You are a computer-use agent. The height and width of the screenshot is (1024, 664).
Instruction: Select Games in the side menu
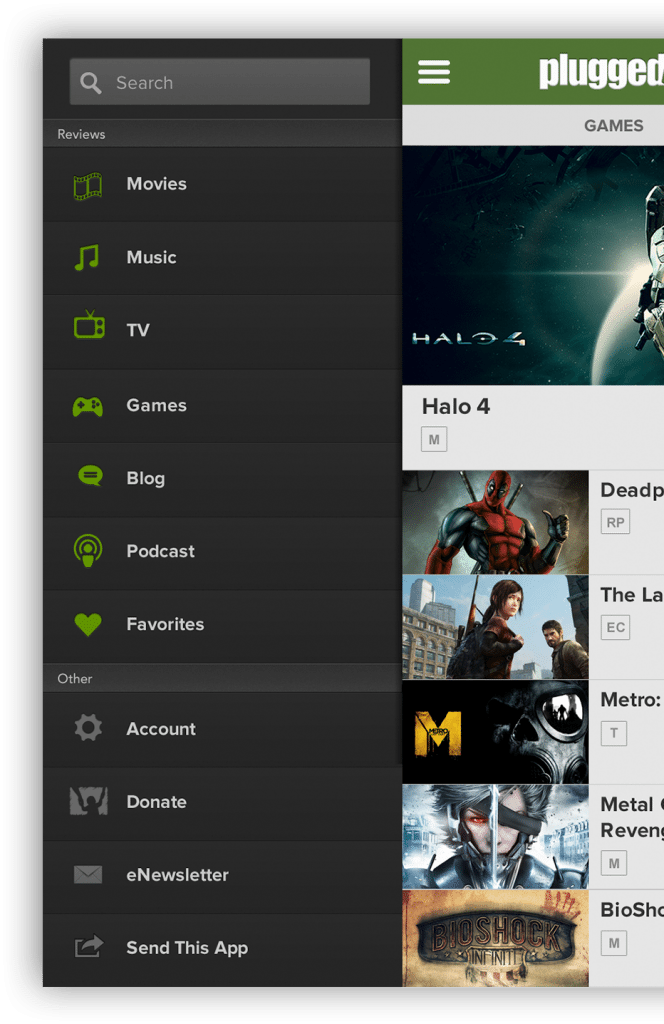click(x=223, y=406)
